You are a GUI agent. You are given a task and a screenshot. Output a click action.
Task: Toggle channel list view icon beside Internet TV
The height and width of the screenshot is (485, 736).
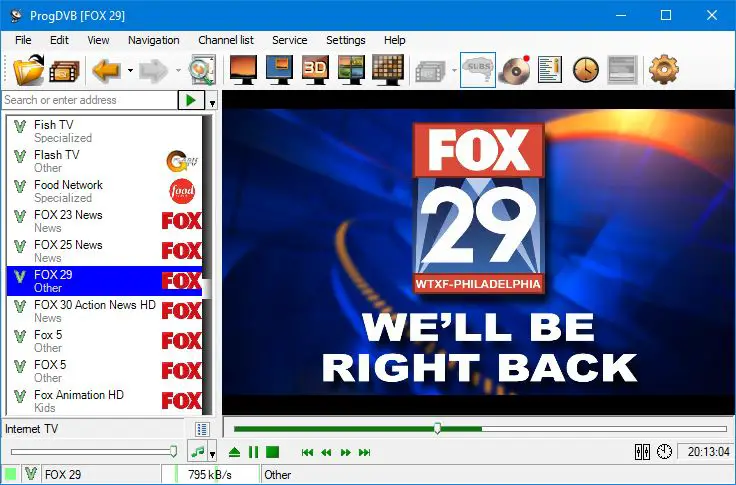coord(202,429)
